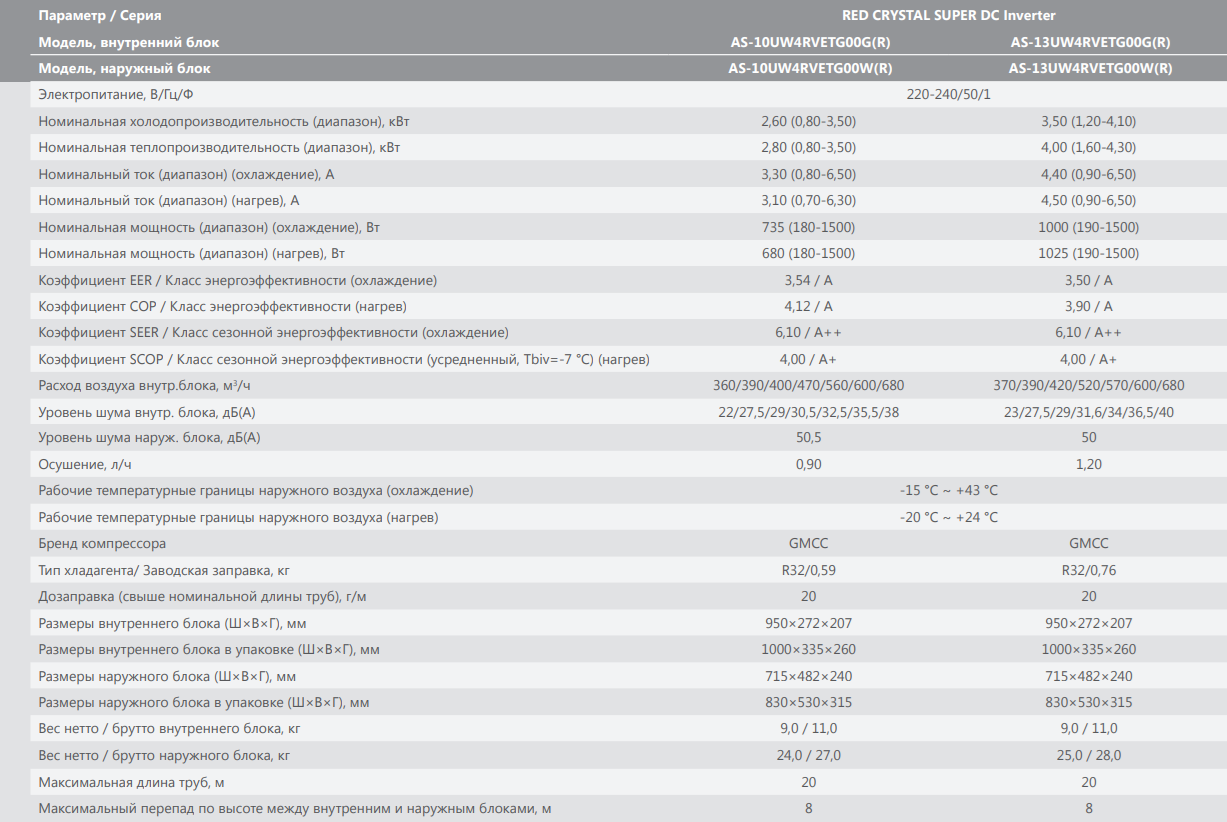Select outdoor unit weight 25,0 / 28,0

pos(1089,755)
